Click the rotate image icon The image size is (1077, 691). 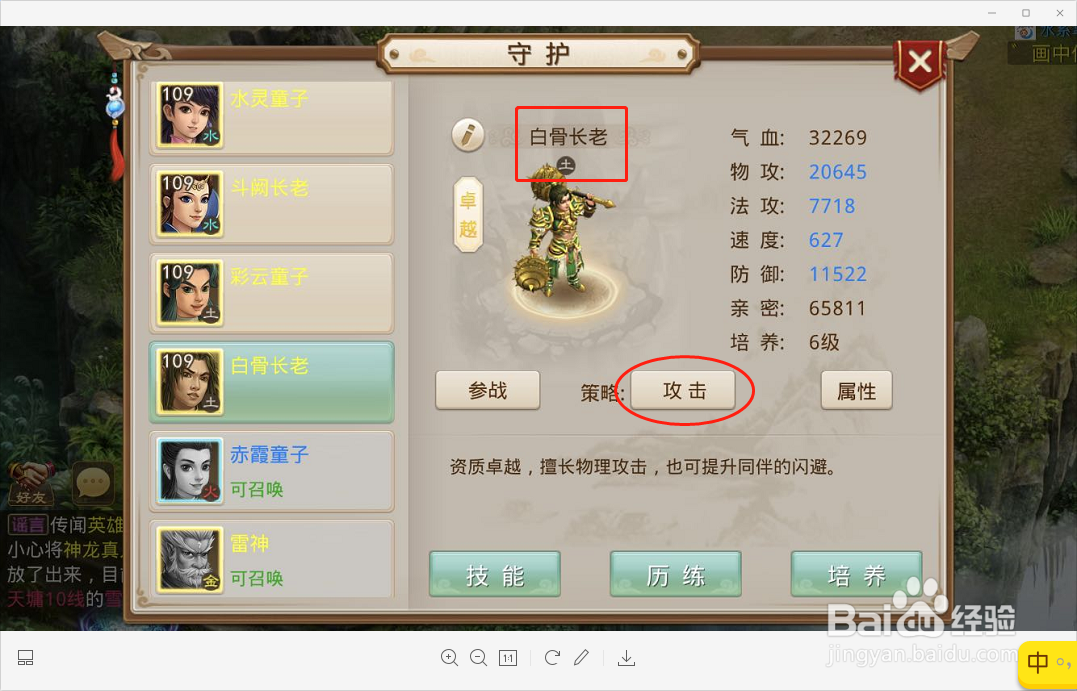(x=552, y=658)
